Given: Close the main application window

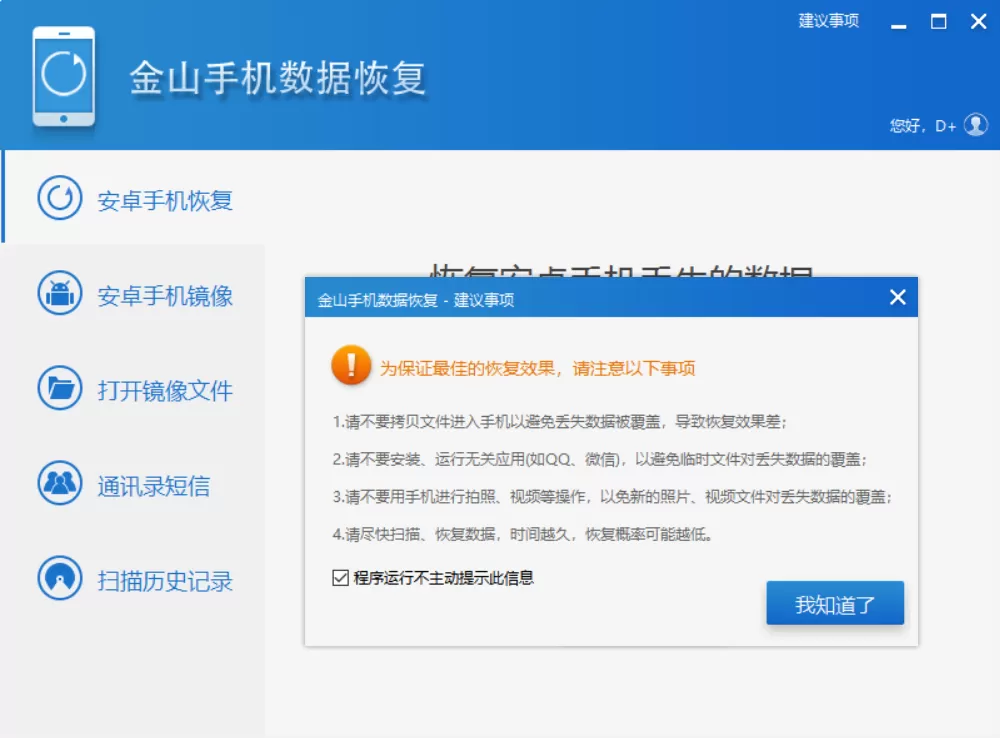Looking at the screenshot, I should coord(978,22).
